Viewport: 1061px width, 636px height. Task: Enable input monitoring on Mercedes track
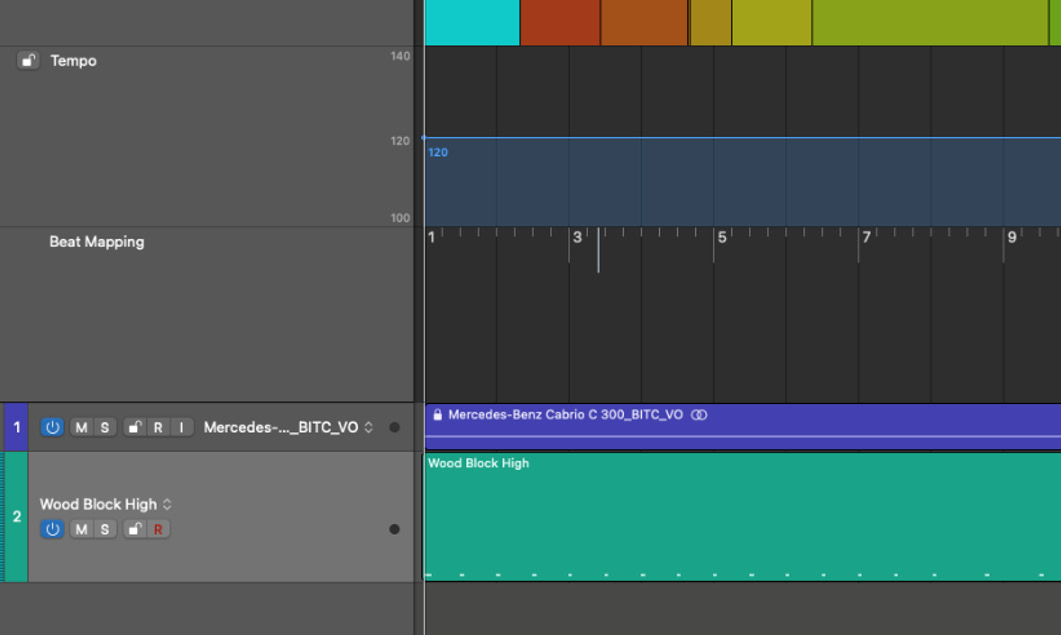pyautogui.click(x=181, y=428)
